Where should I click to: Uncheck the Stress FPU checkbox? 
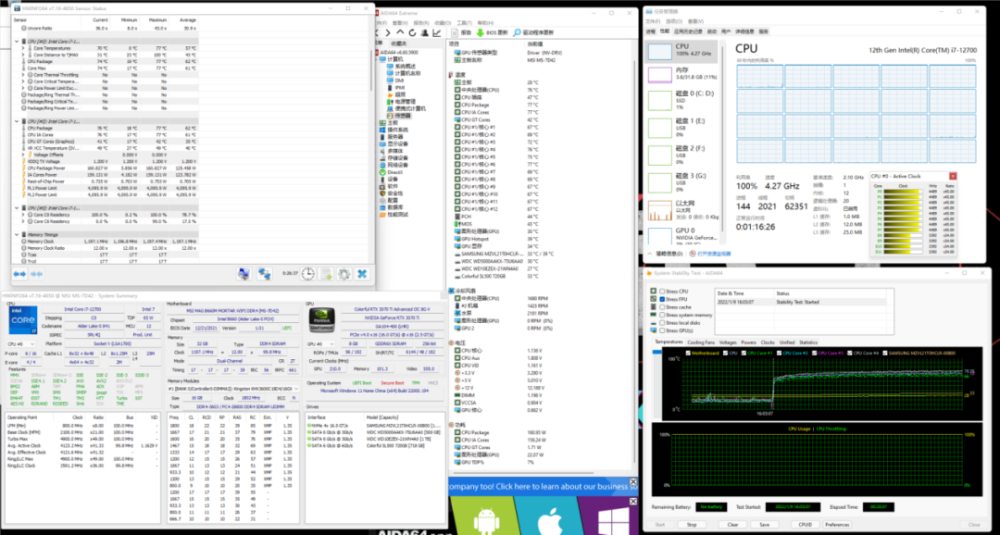(x=660, y=299)
